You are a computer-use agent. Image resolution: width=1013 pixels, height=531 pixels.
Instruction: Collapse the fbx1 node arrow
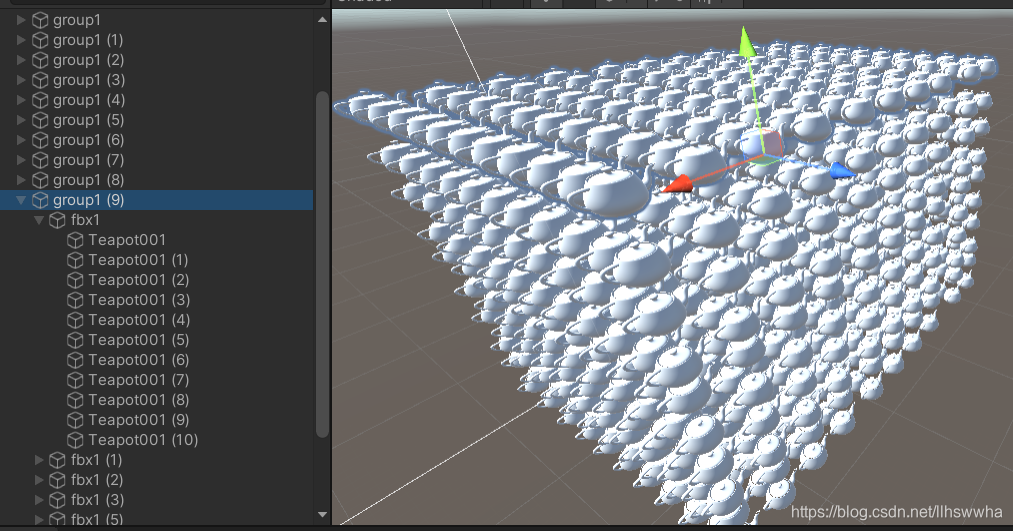tap(39, 220)
